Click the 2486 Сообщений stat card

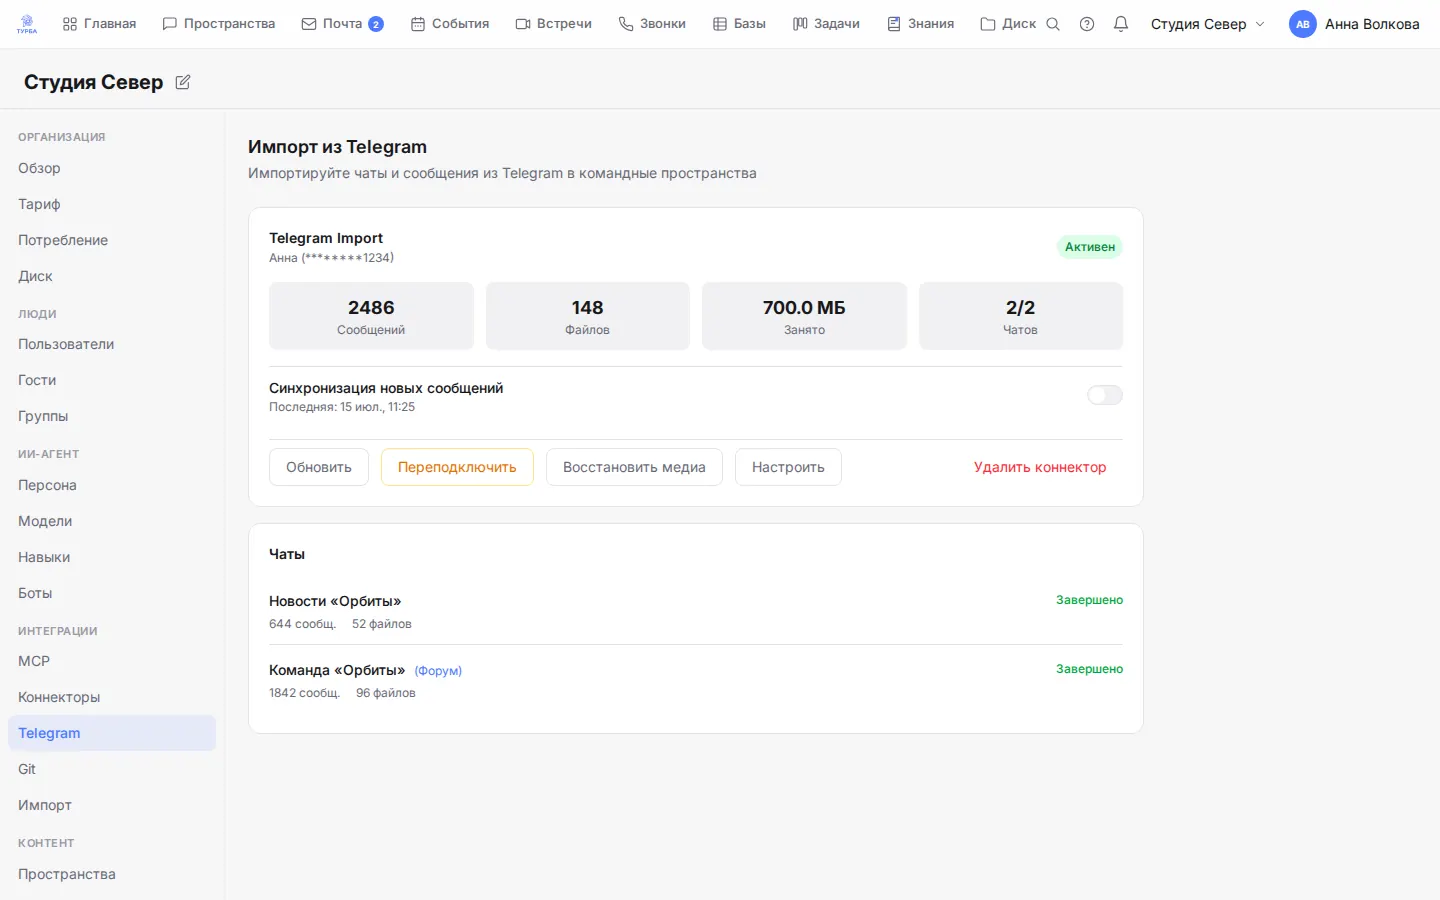371,316
